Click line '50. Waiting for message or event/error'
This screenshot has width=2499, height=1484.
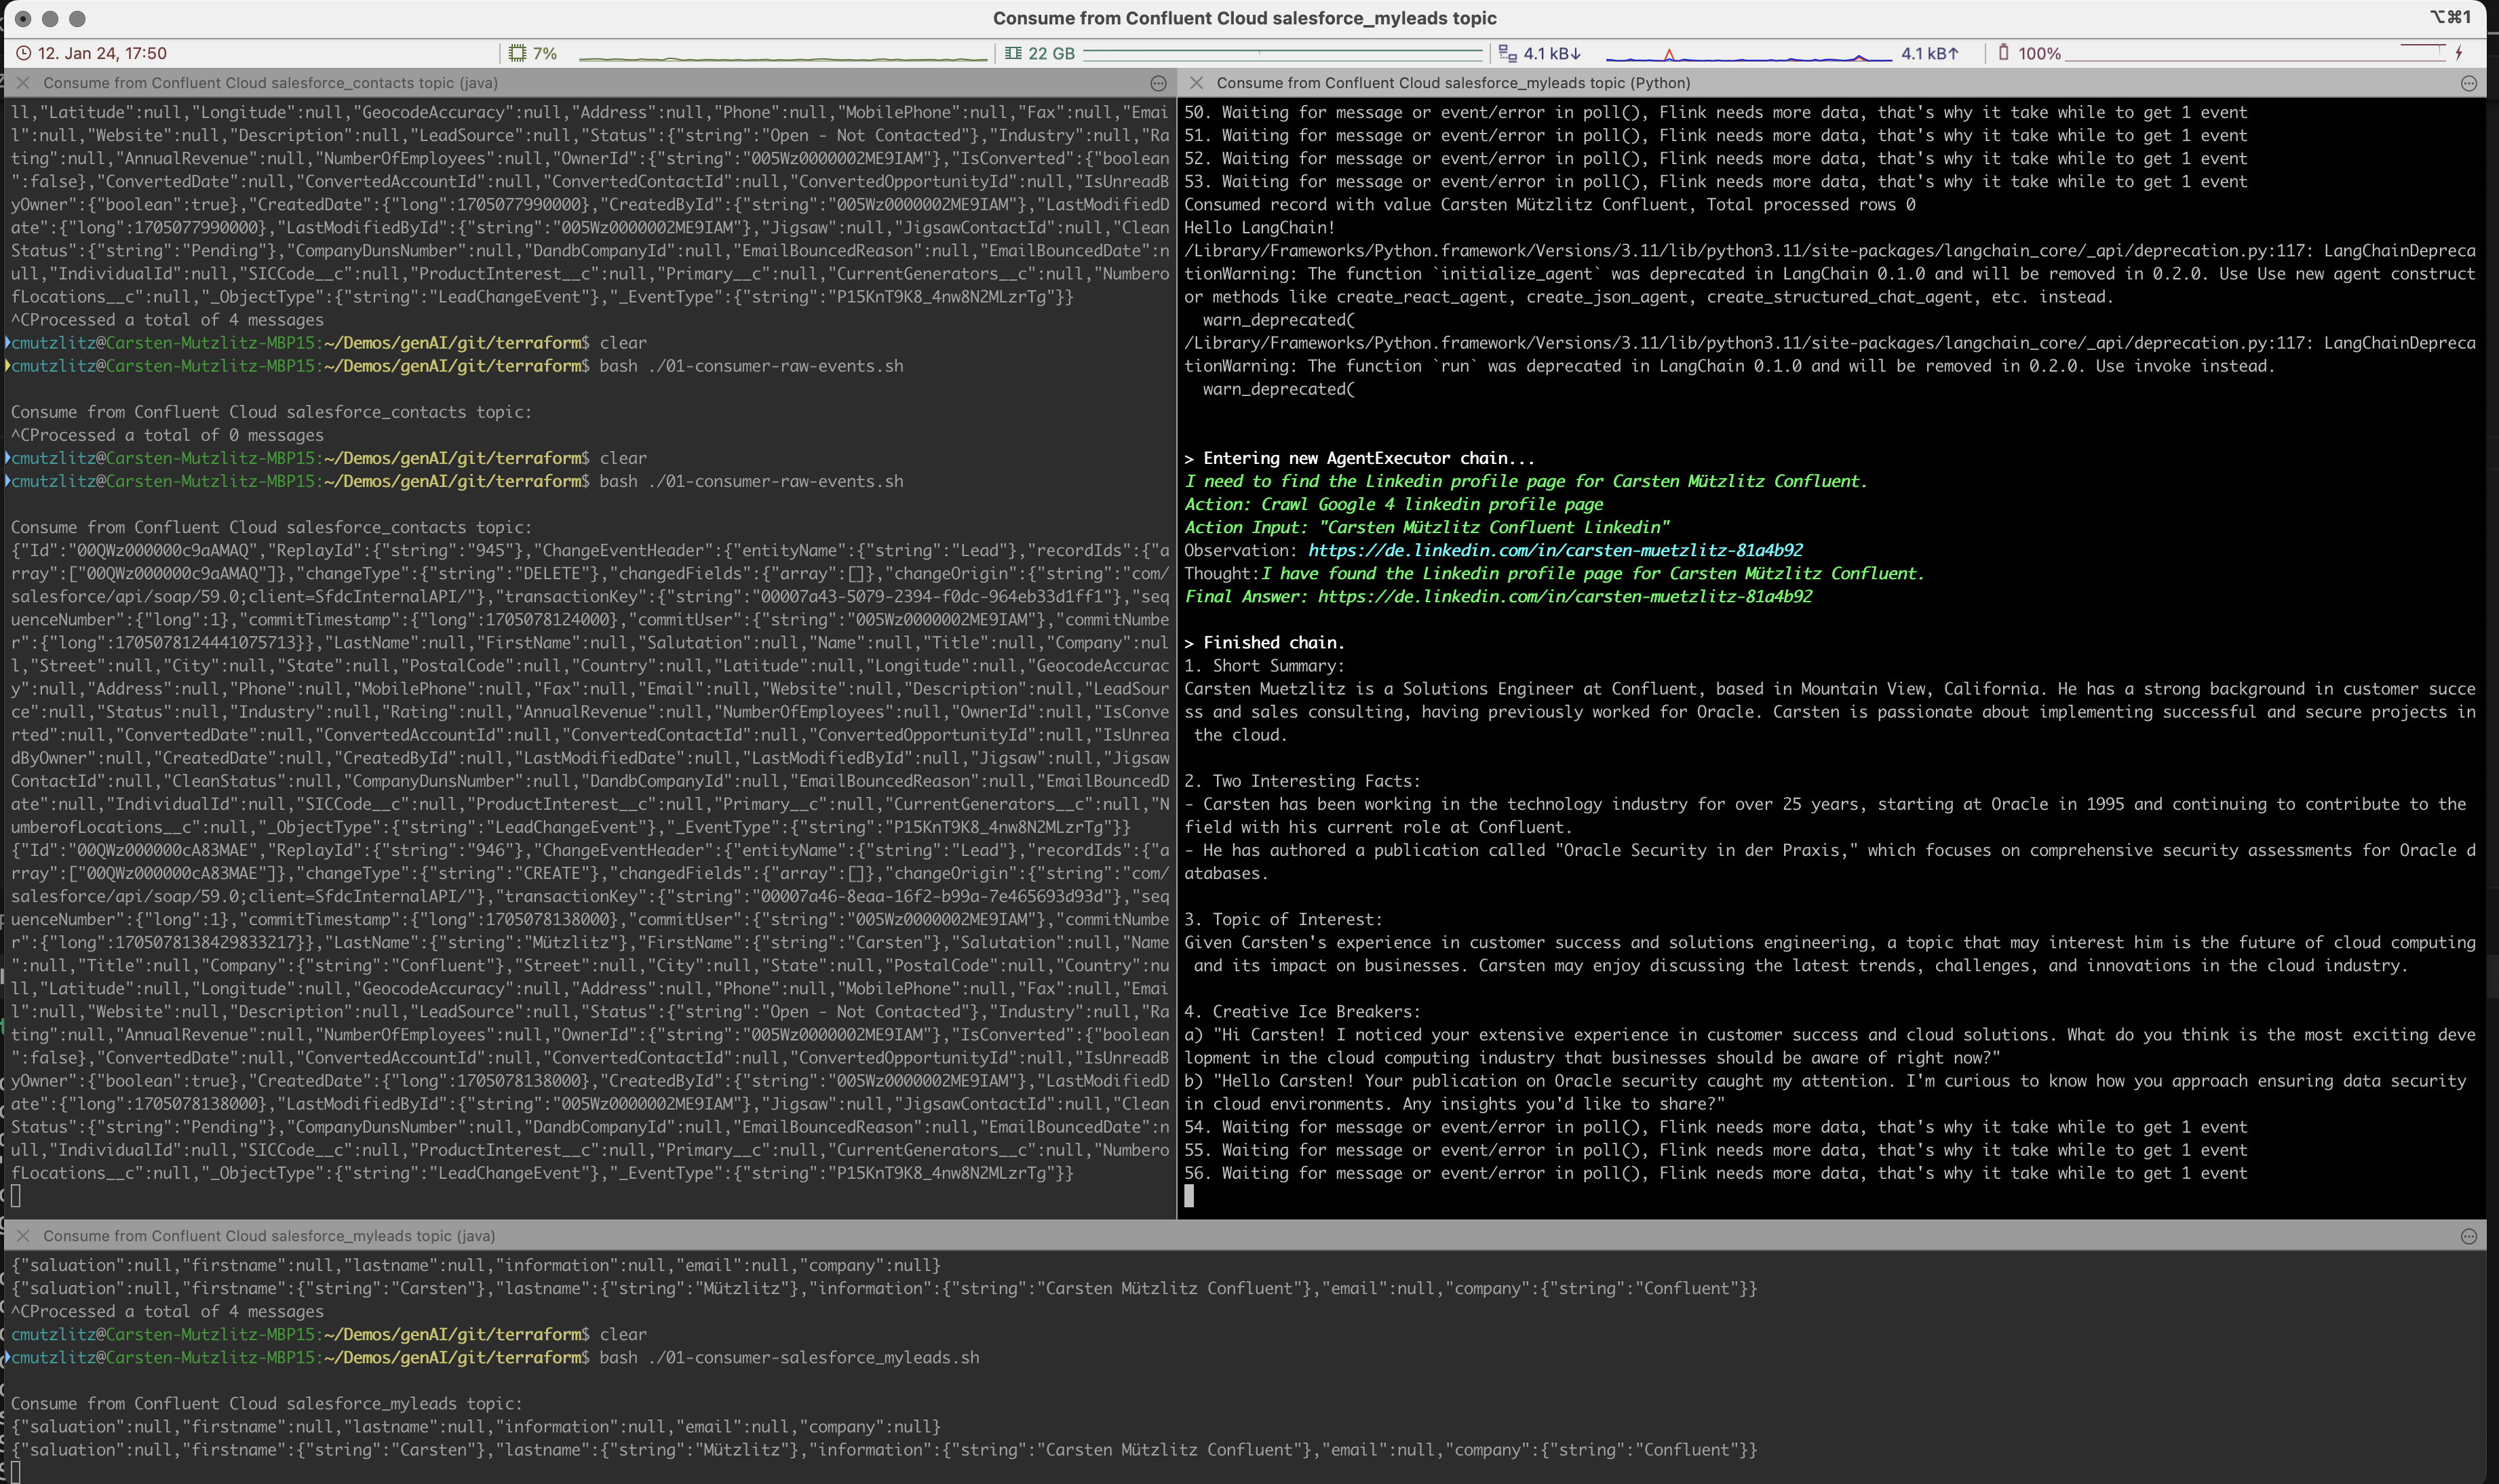tap(1715, 112)
